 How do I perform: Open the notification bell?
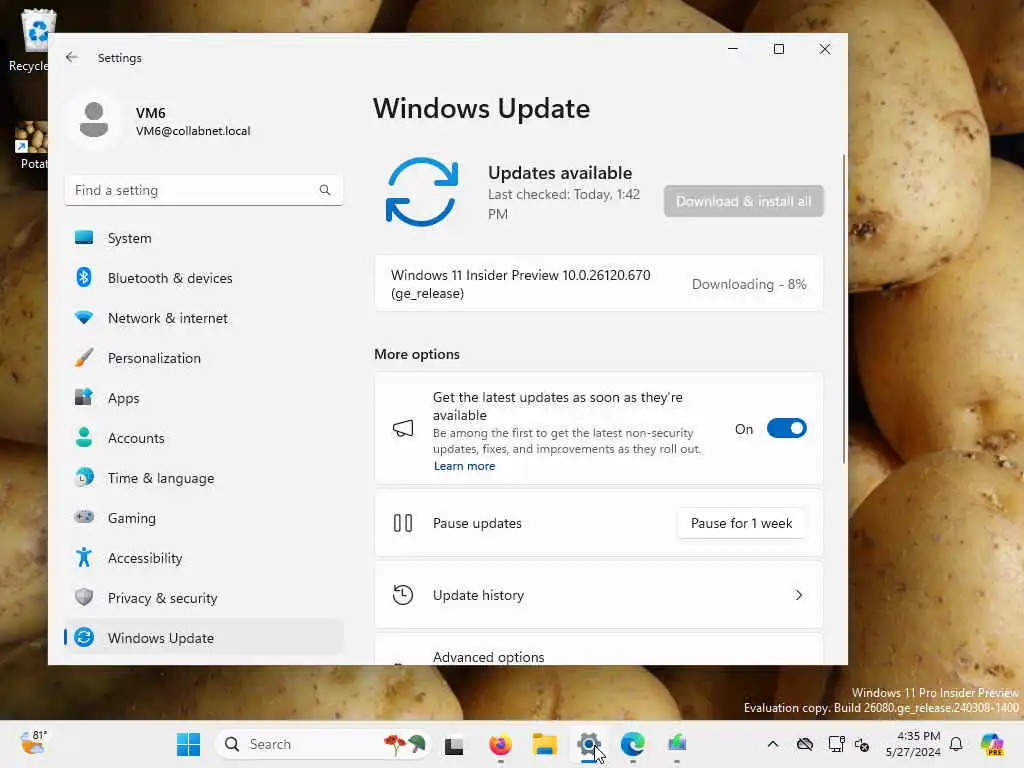pyautogui.click(x=956, y=744)
